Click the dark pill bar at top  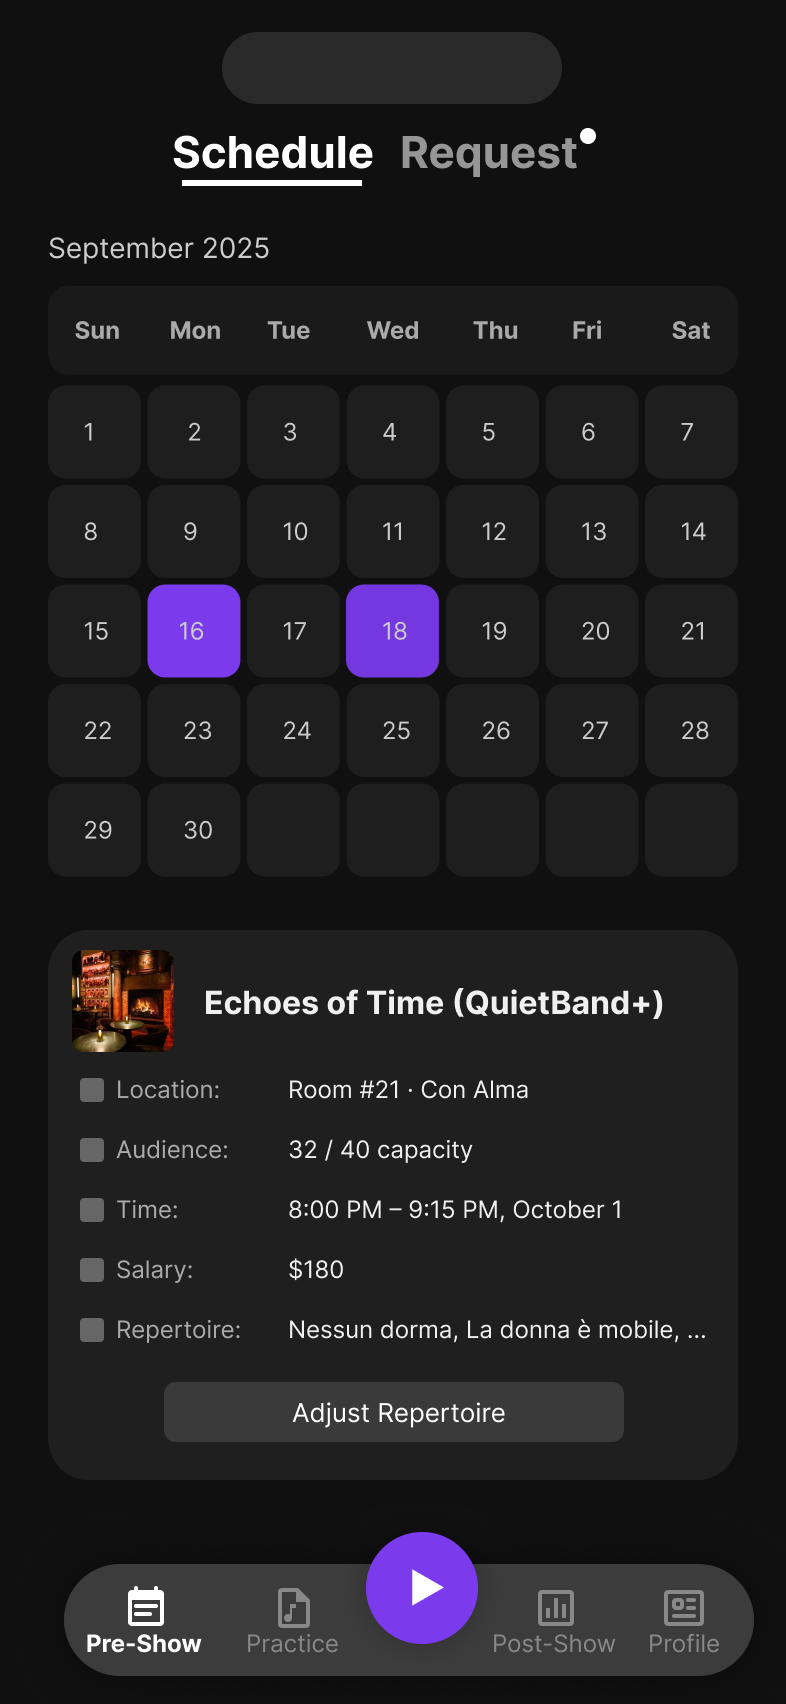click(392, 68)
